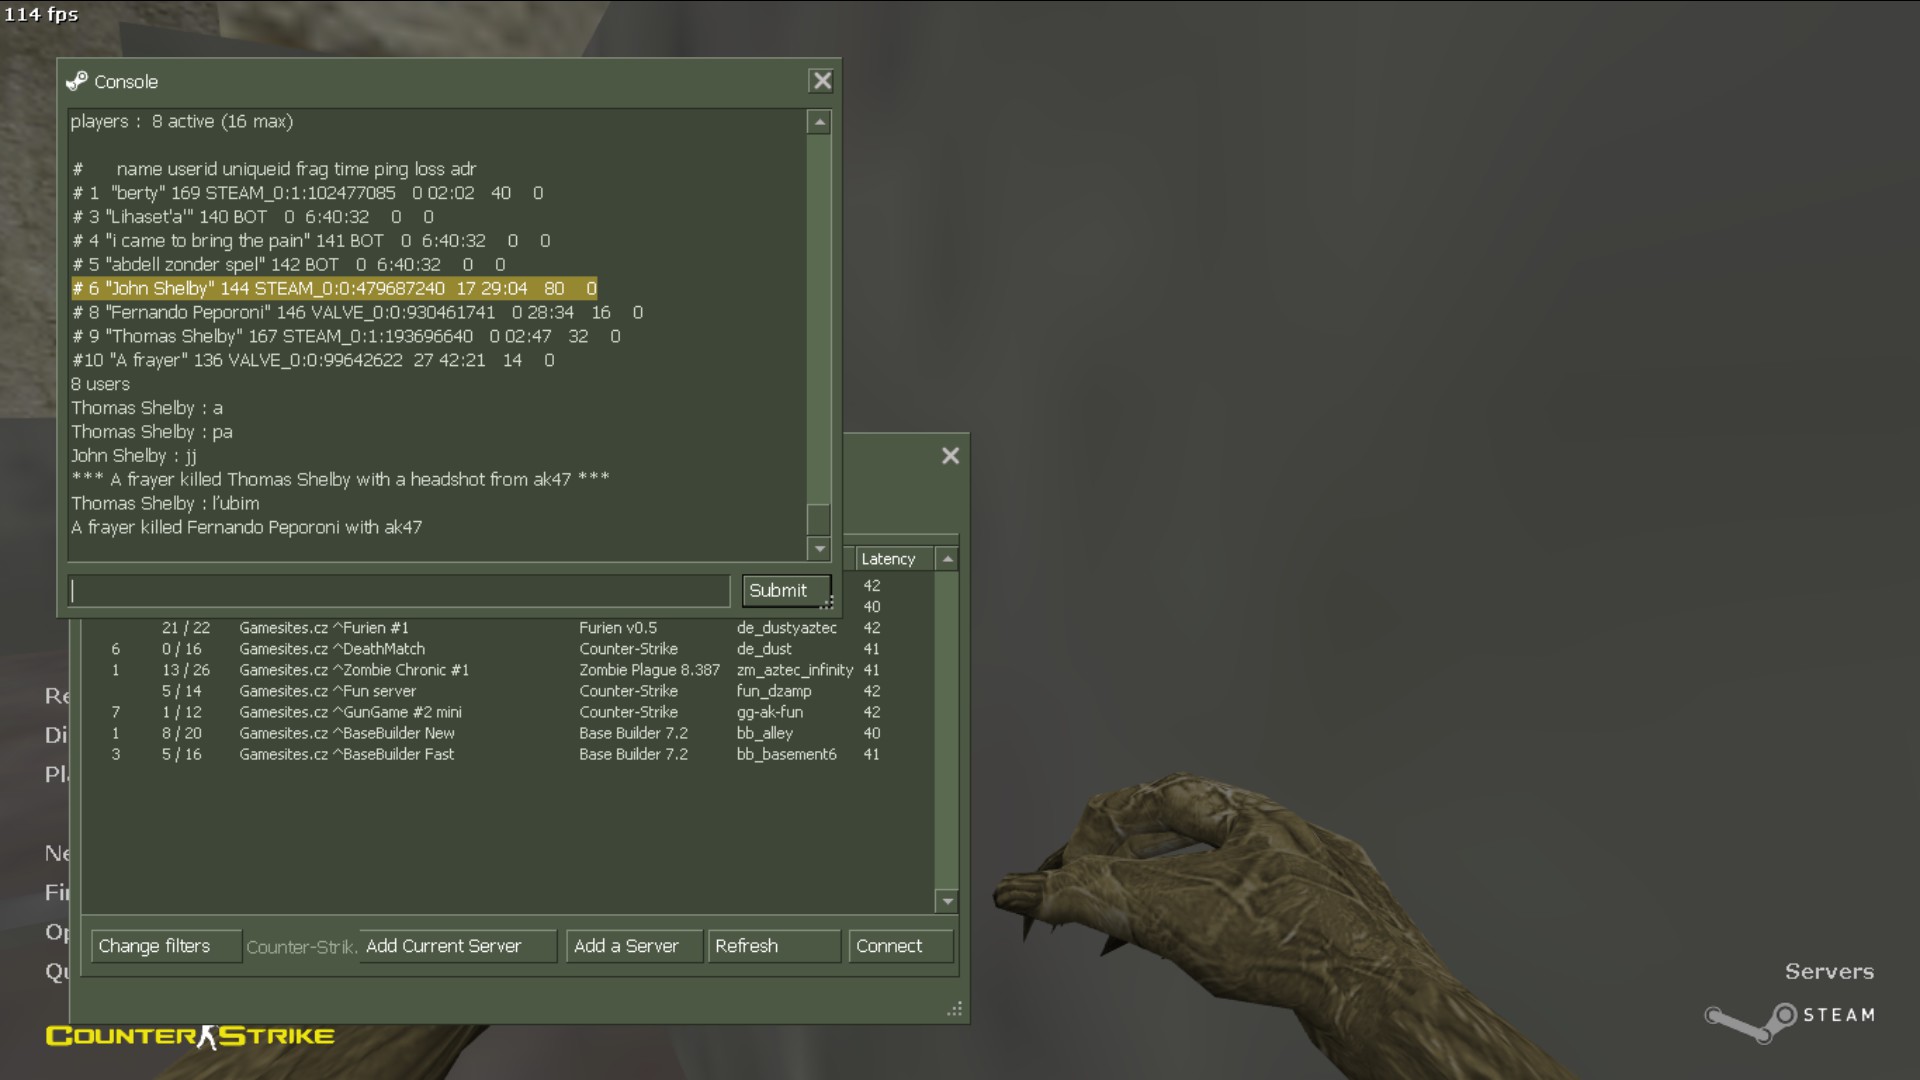
Task: Click "Thomas Shelby : l'ubim" chat line
Action: coord(165,503)
